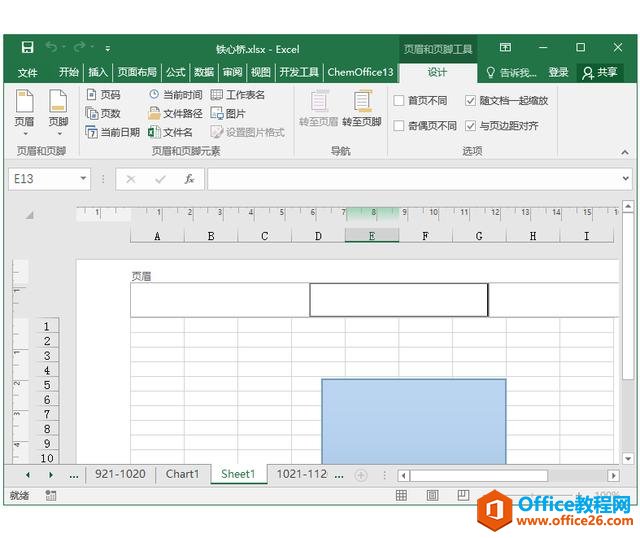The width and height of the screenshot is (640, 538).
Task: Click the Select All corner triangle
Action: [29, 215]
